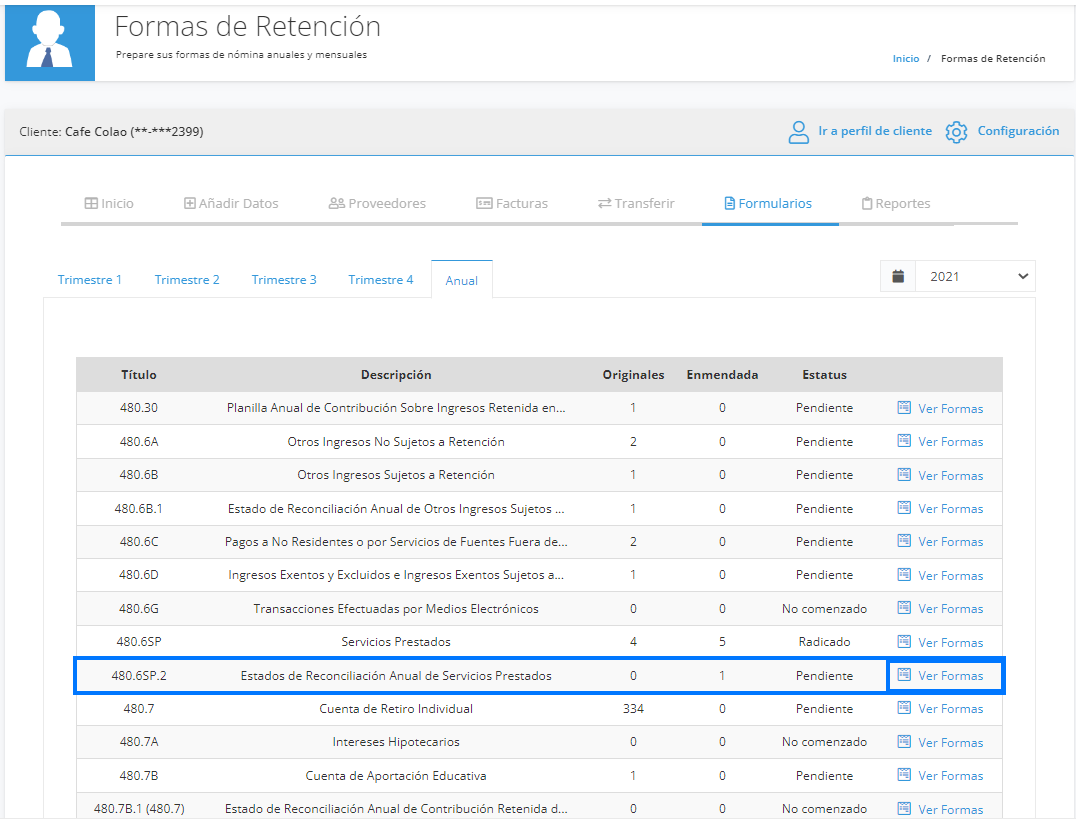The width and height of the screenshot is (1076, 819).
Task: Click form icon in 480.6B.1 row
Action: [904, 508]
